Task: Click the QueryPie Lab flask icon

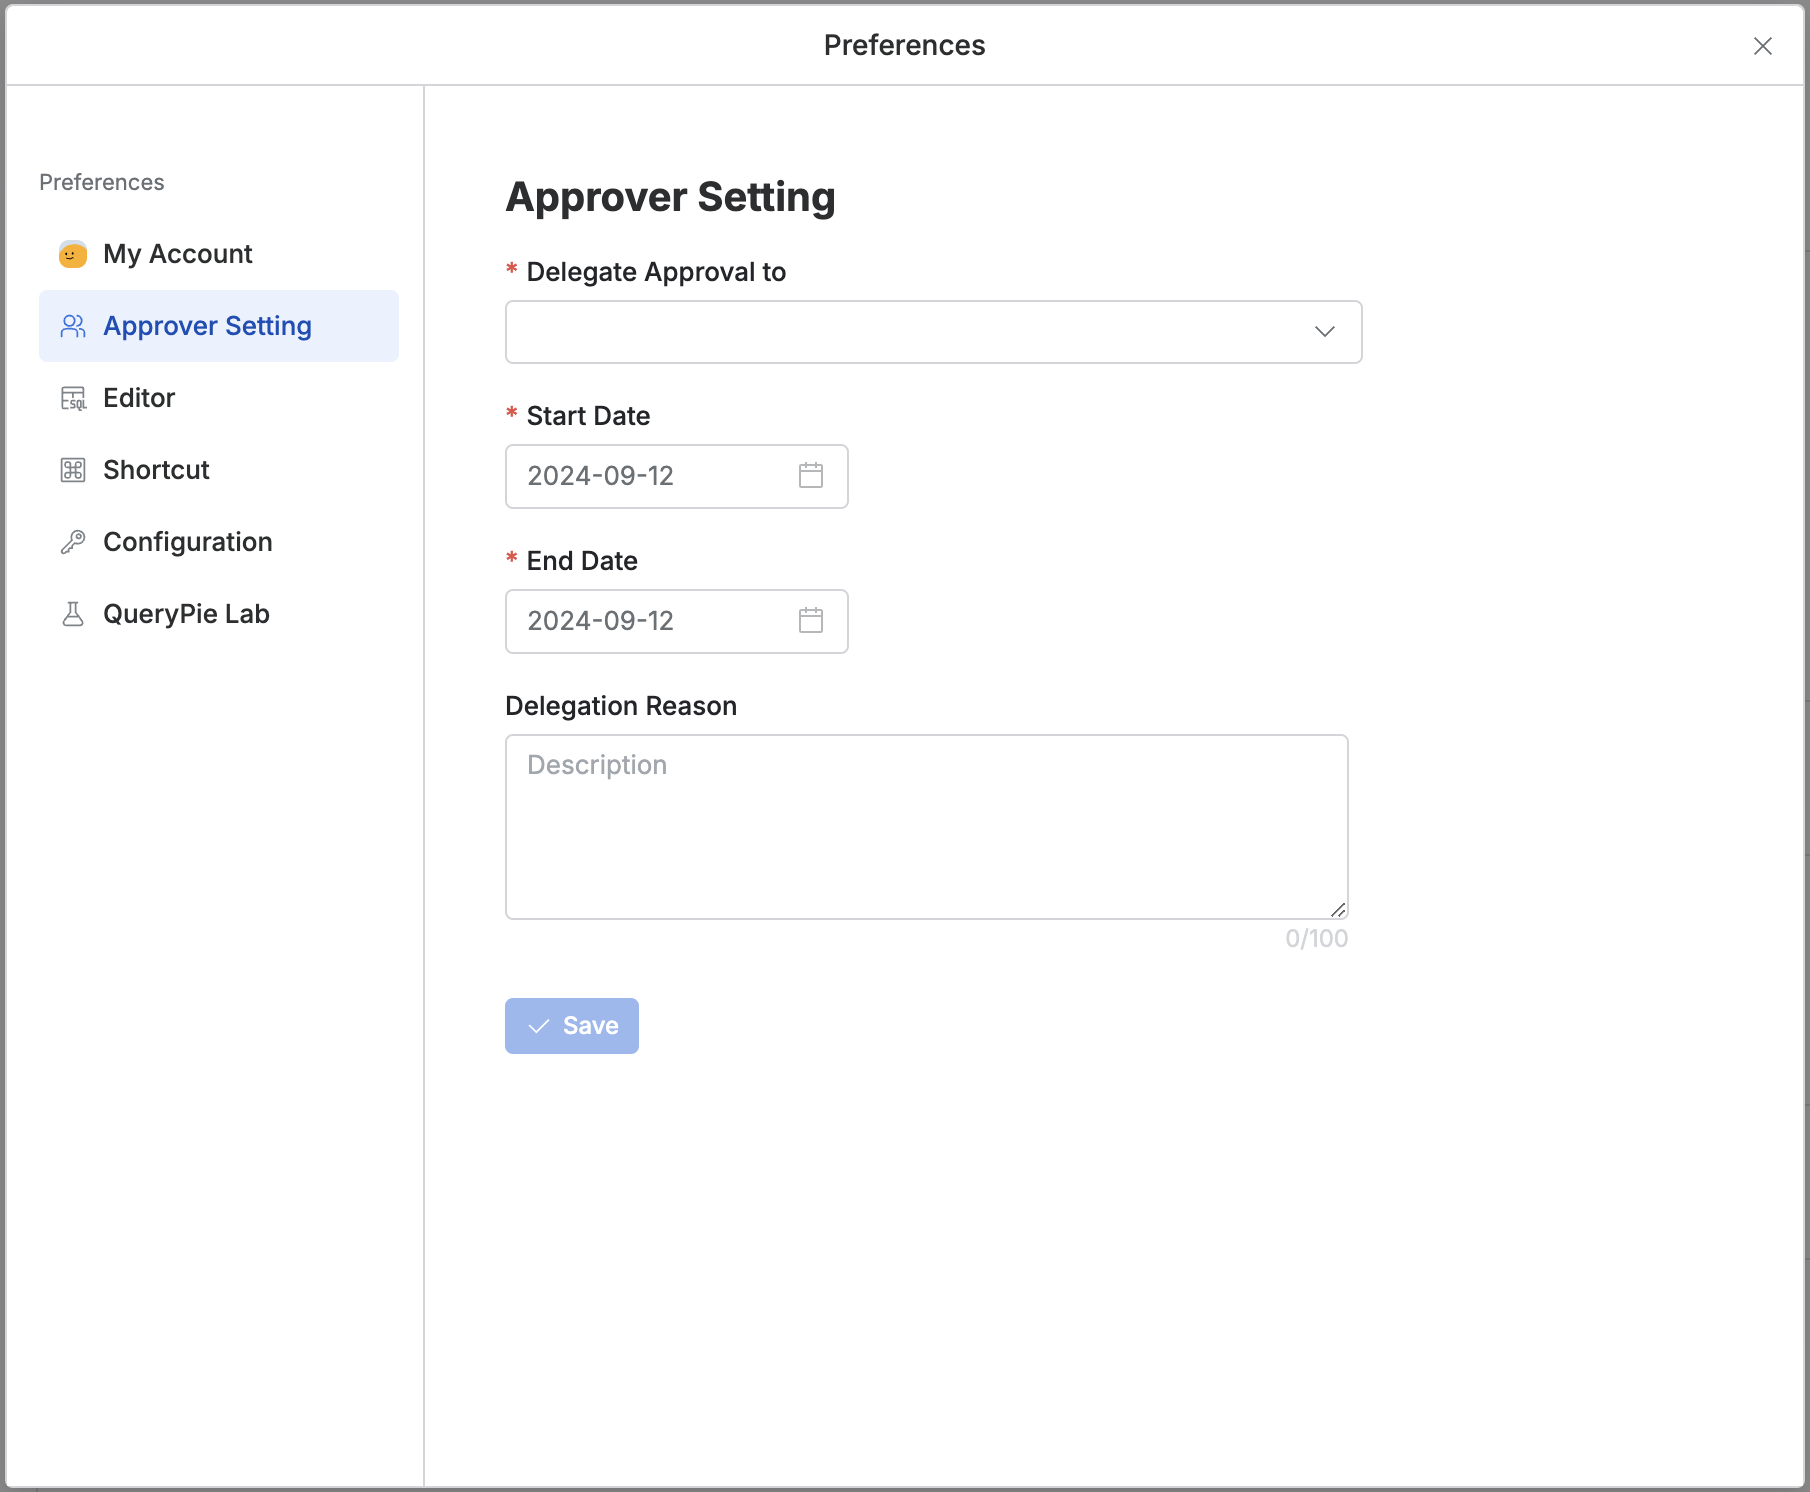Action: (73, 615)
